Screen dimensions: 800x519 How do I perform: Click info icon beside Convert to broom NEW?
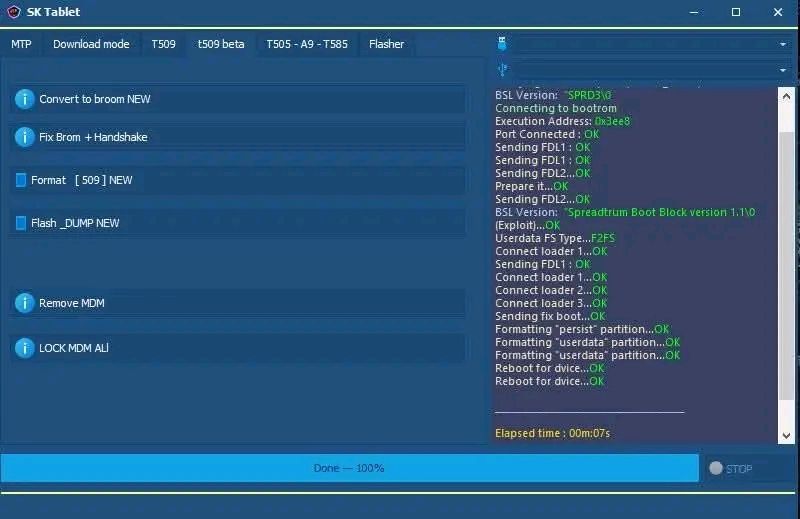click(24, 99)
